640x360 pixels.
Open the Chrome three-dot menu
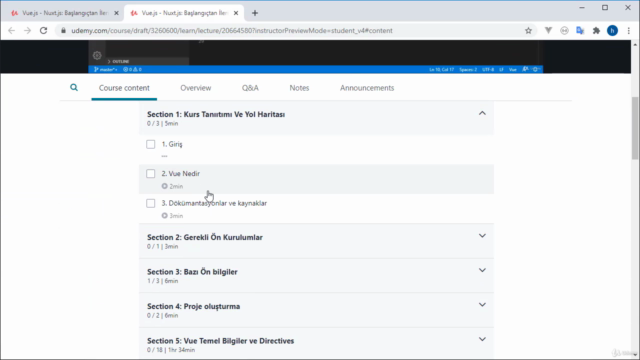tap(629, 31)
